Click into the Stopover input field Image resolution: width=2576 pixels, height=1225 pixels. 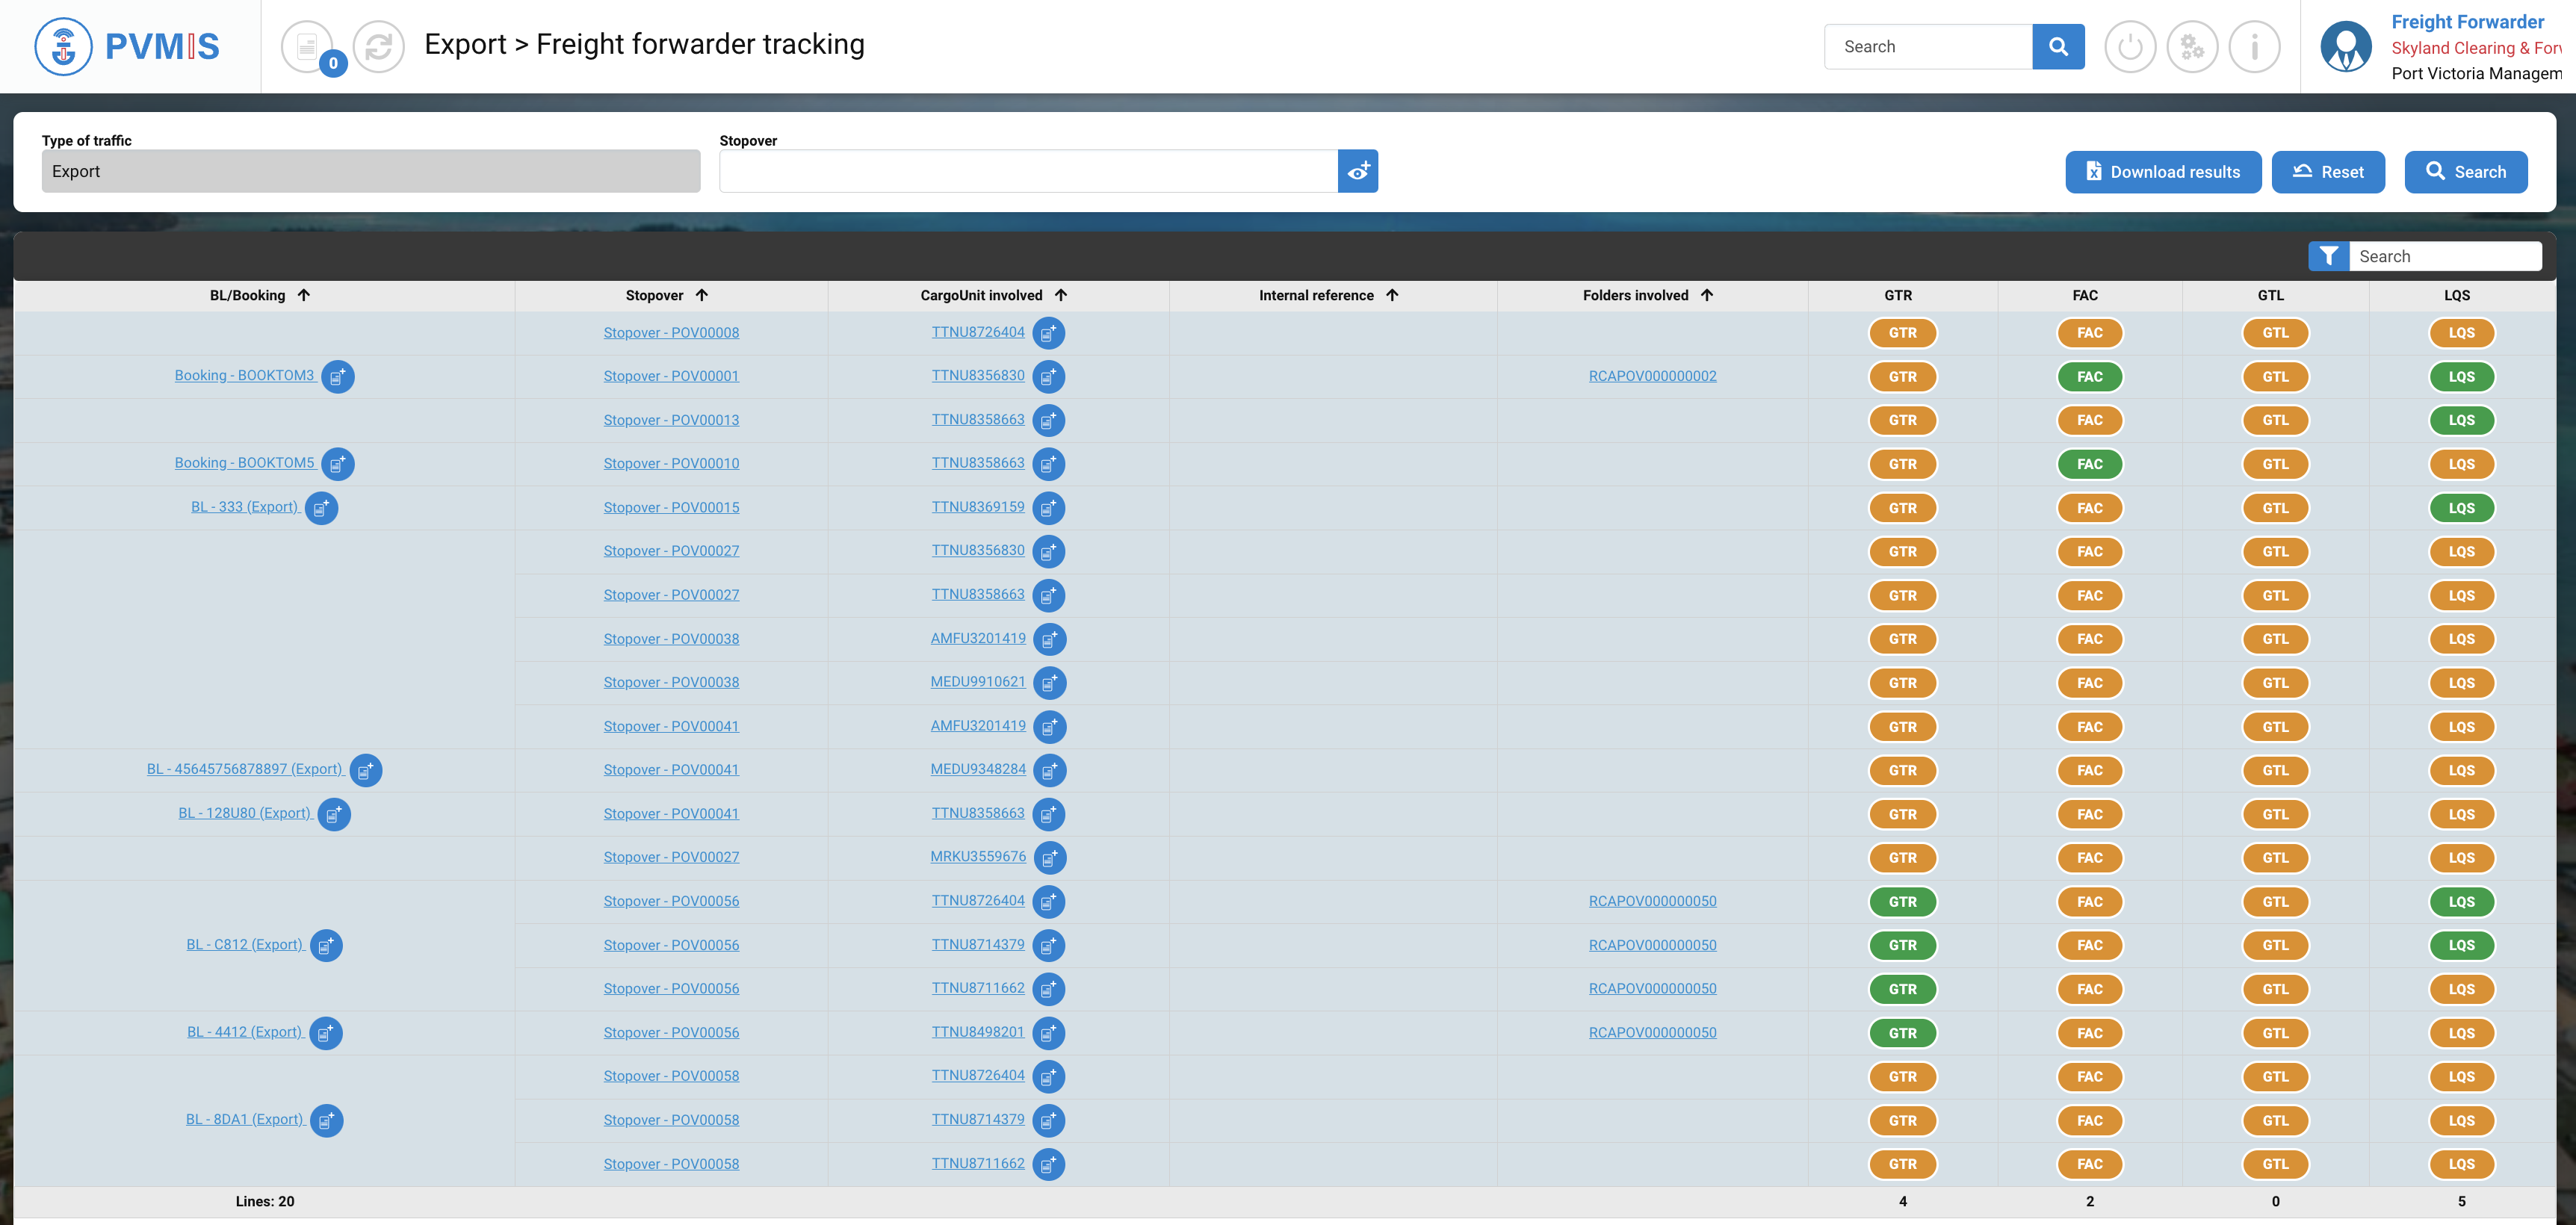[1028, 171]
